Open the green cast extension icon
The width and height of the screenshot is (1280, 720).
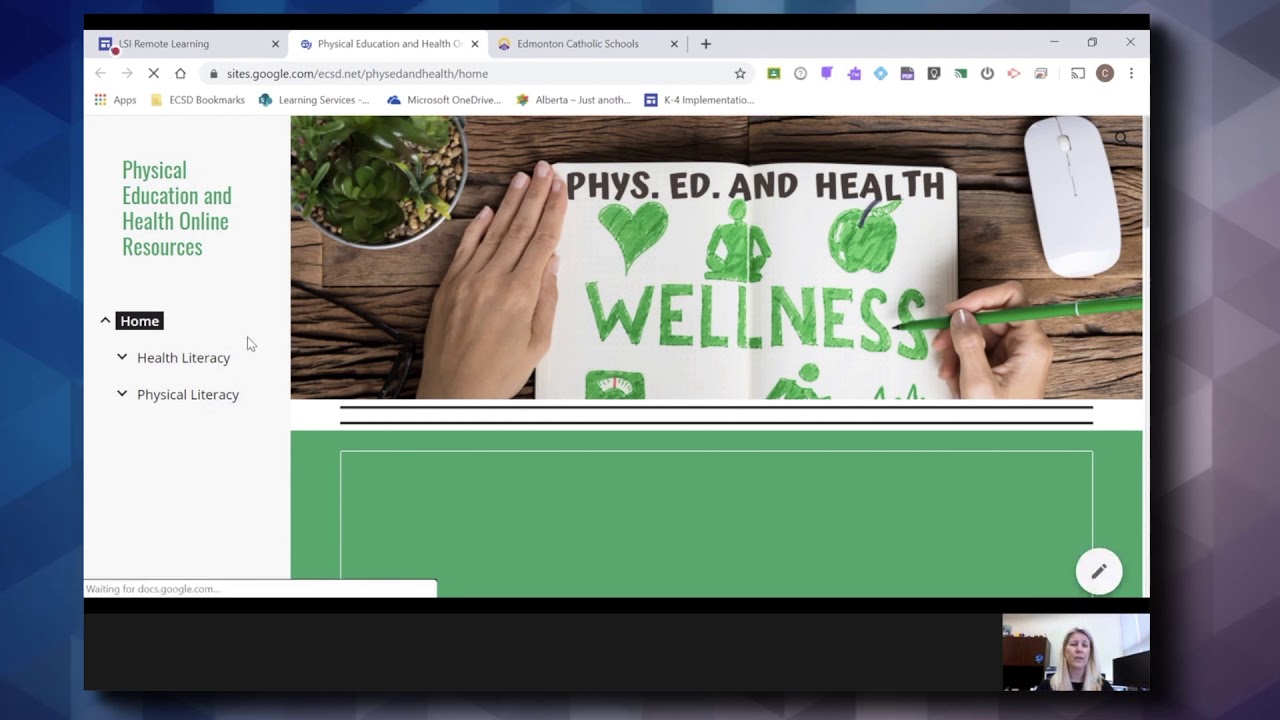pos(960,73)
